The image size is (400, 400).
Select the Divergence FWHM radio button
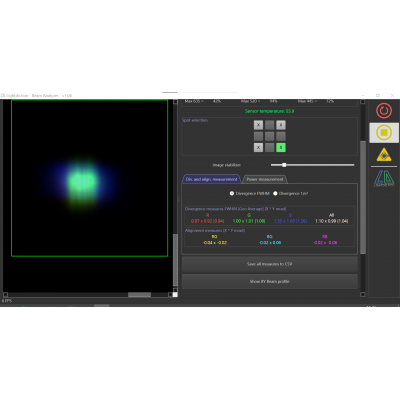pyautogui.click(x=232, y=193)
